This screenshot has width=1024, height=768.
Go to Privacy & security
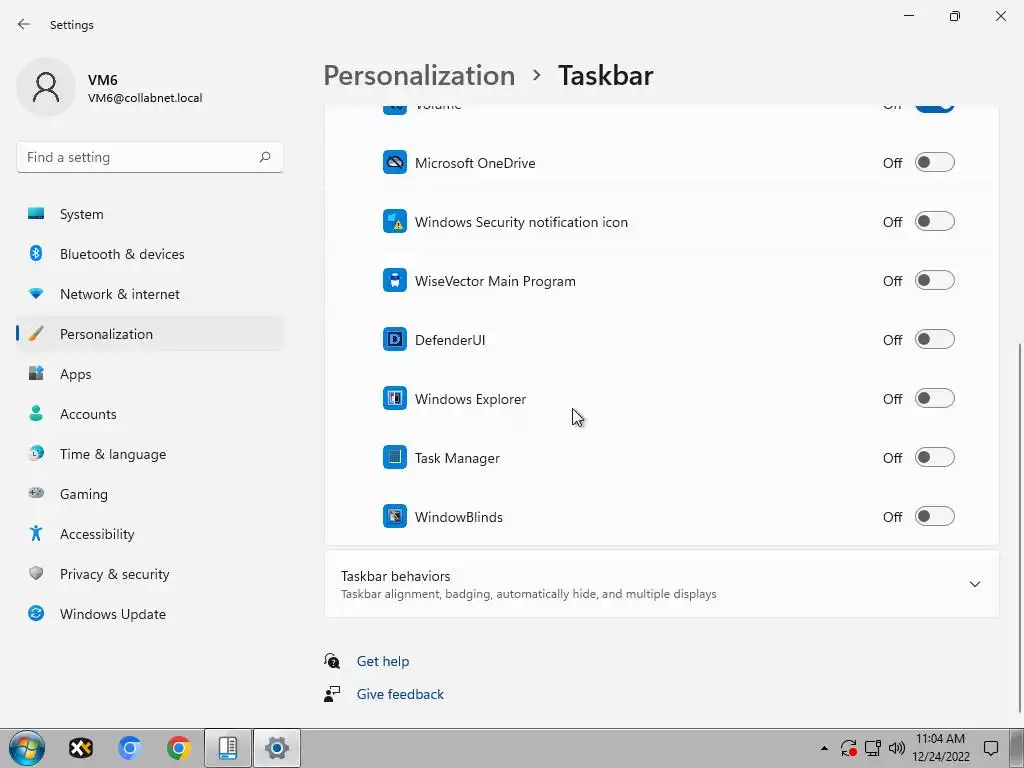pos(150,574)
